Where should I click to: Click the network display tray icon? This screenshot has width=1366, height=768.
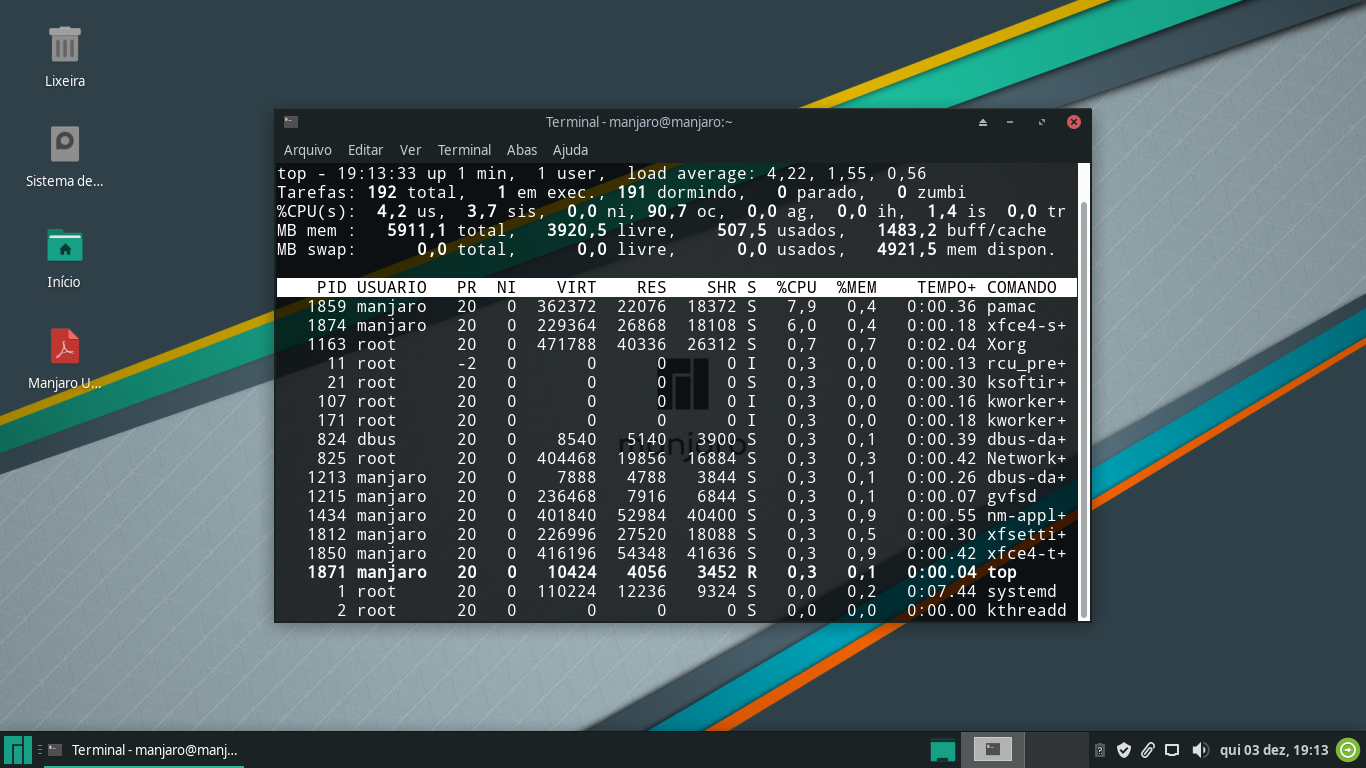tap(1173, 750)
